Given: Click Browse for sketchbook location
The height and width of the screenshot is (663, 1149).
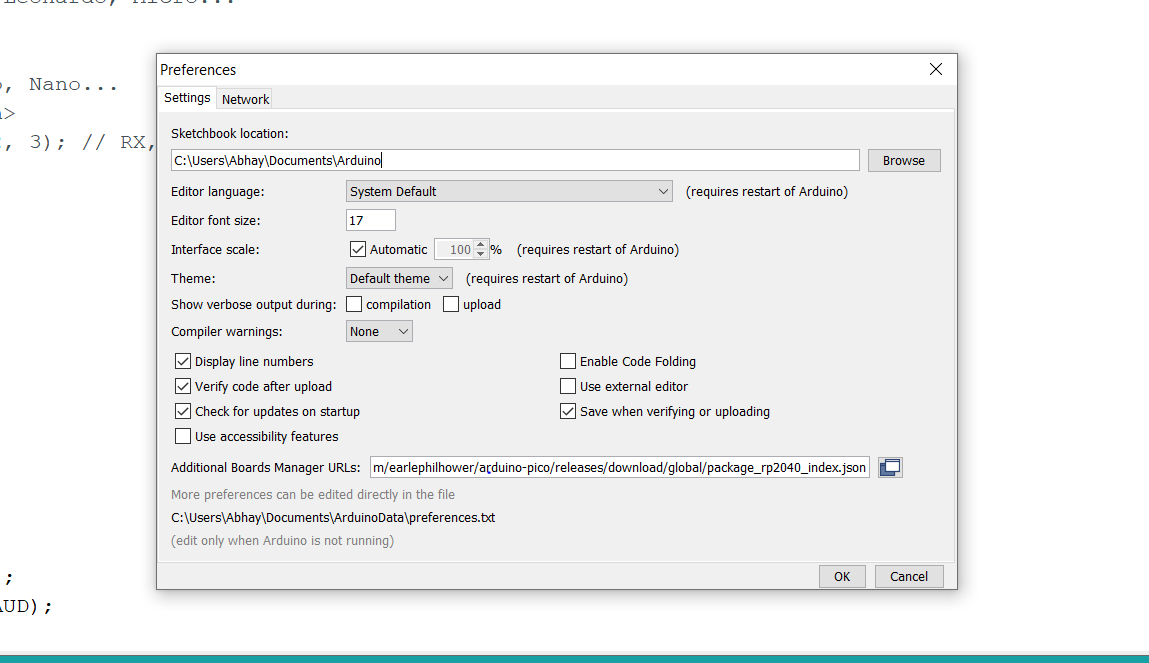Looking at the screenshot, I should tap(904, 160).
